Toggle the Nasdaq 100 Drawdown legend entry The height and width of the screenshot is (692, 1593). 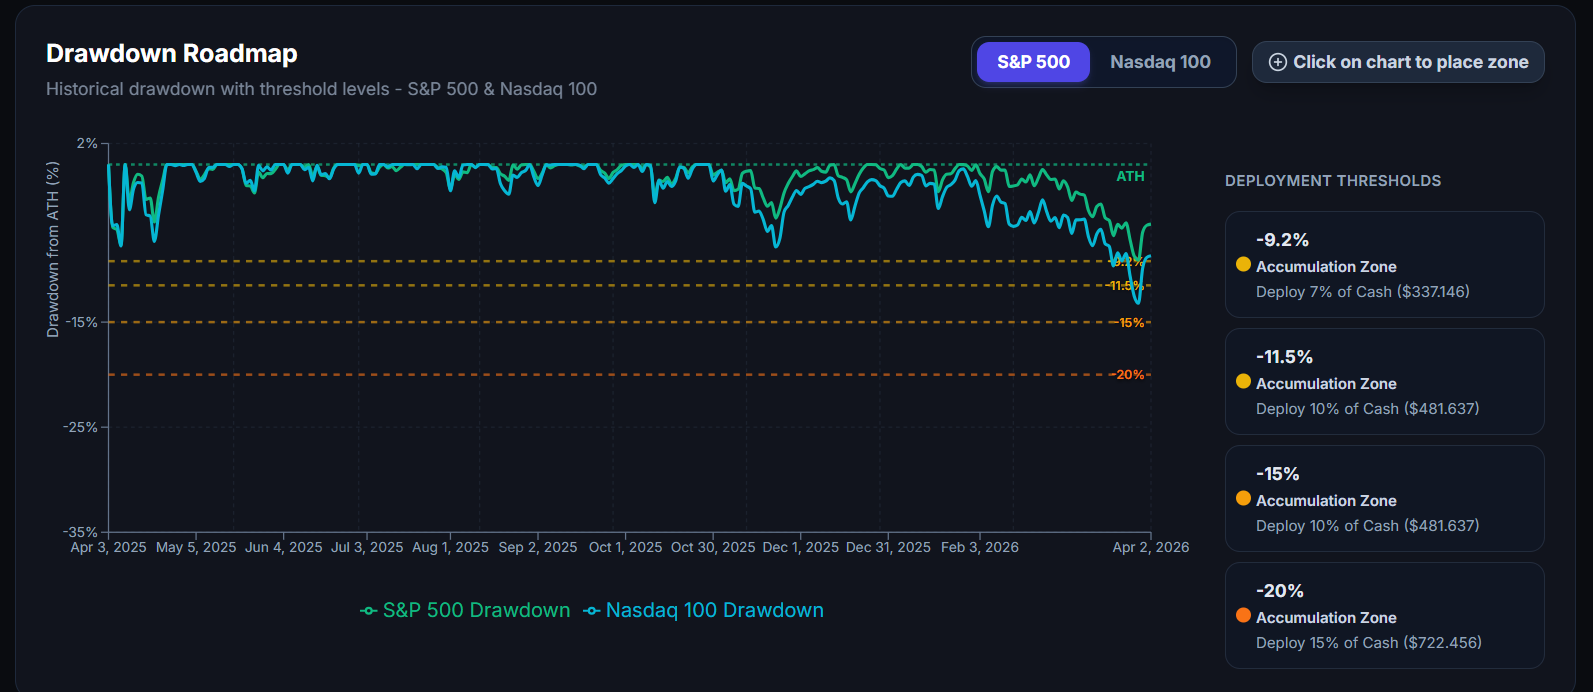(703, 610)
